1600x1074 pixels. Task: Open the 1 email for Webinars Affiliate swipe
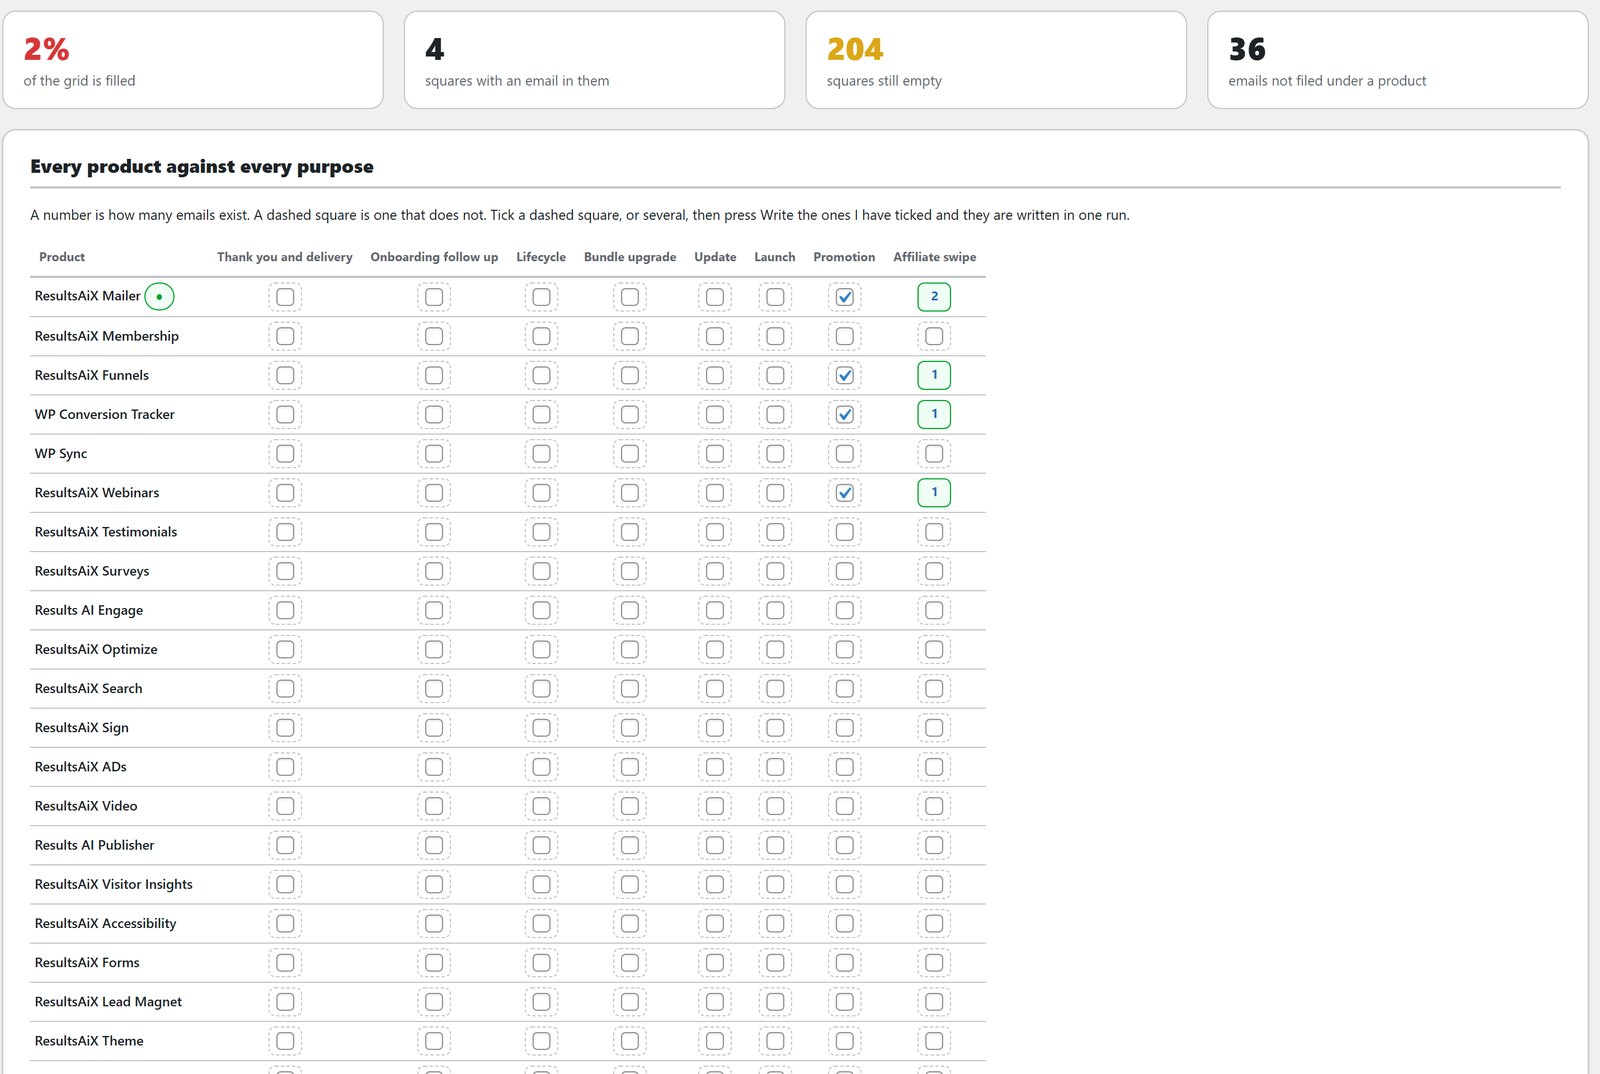[x=934, y=493]
